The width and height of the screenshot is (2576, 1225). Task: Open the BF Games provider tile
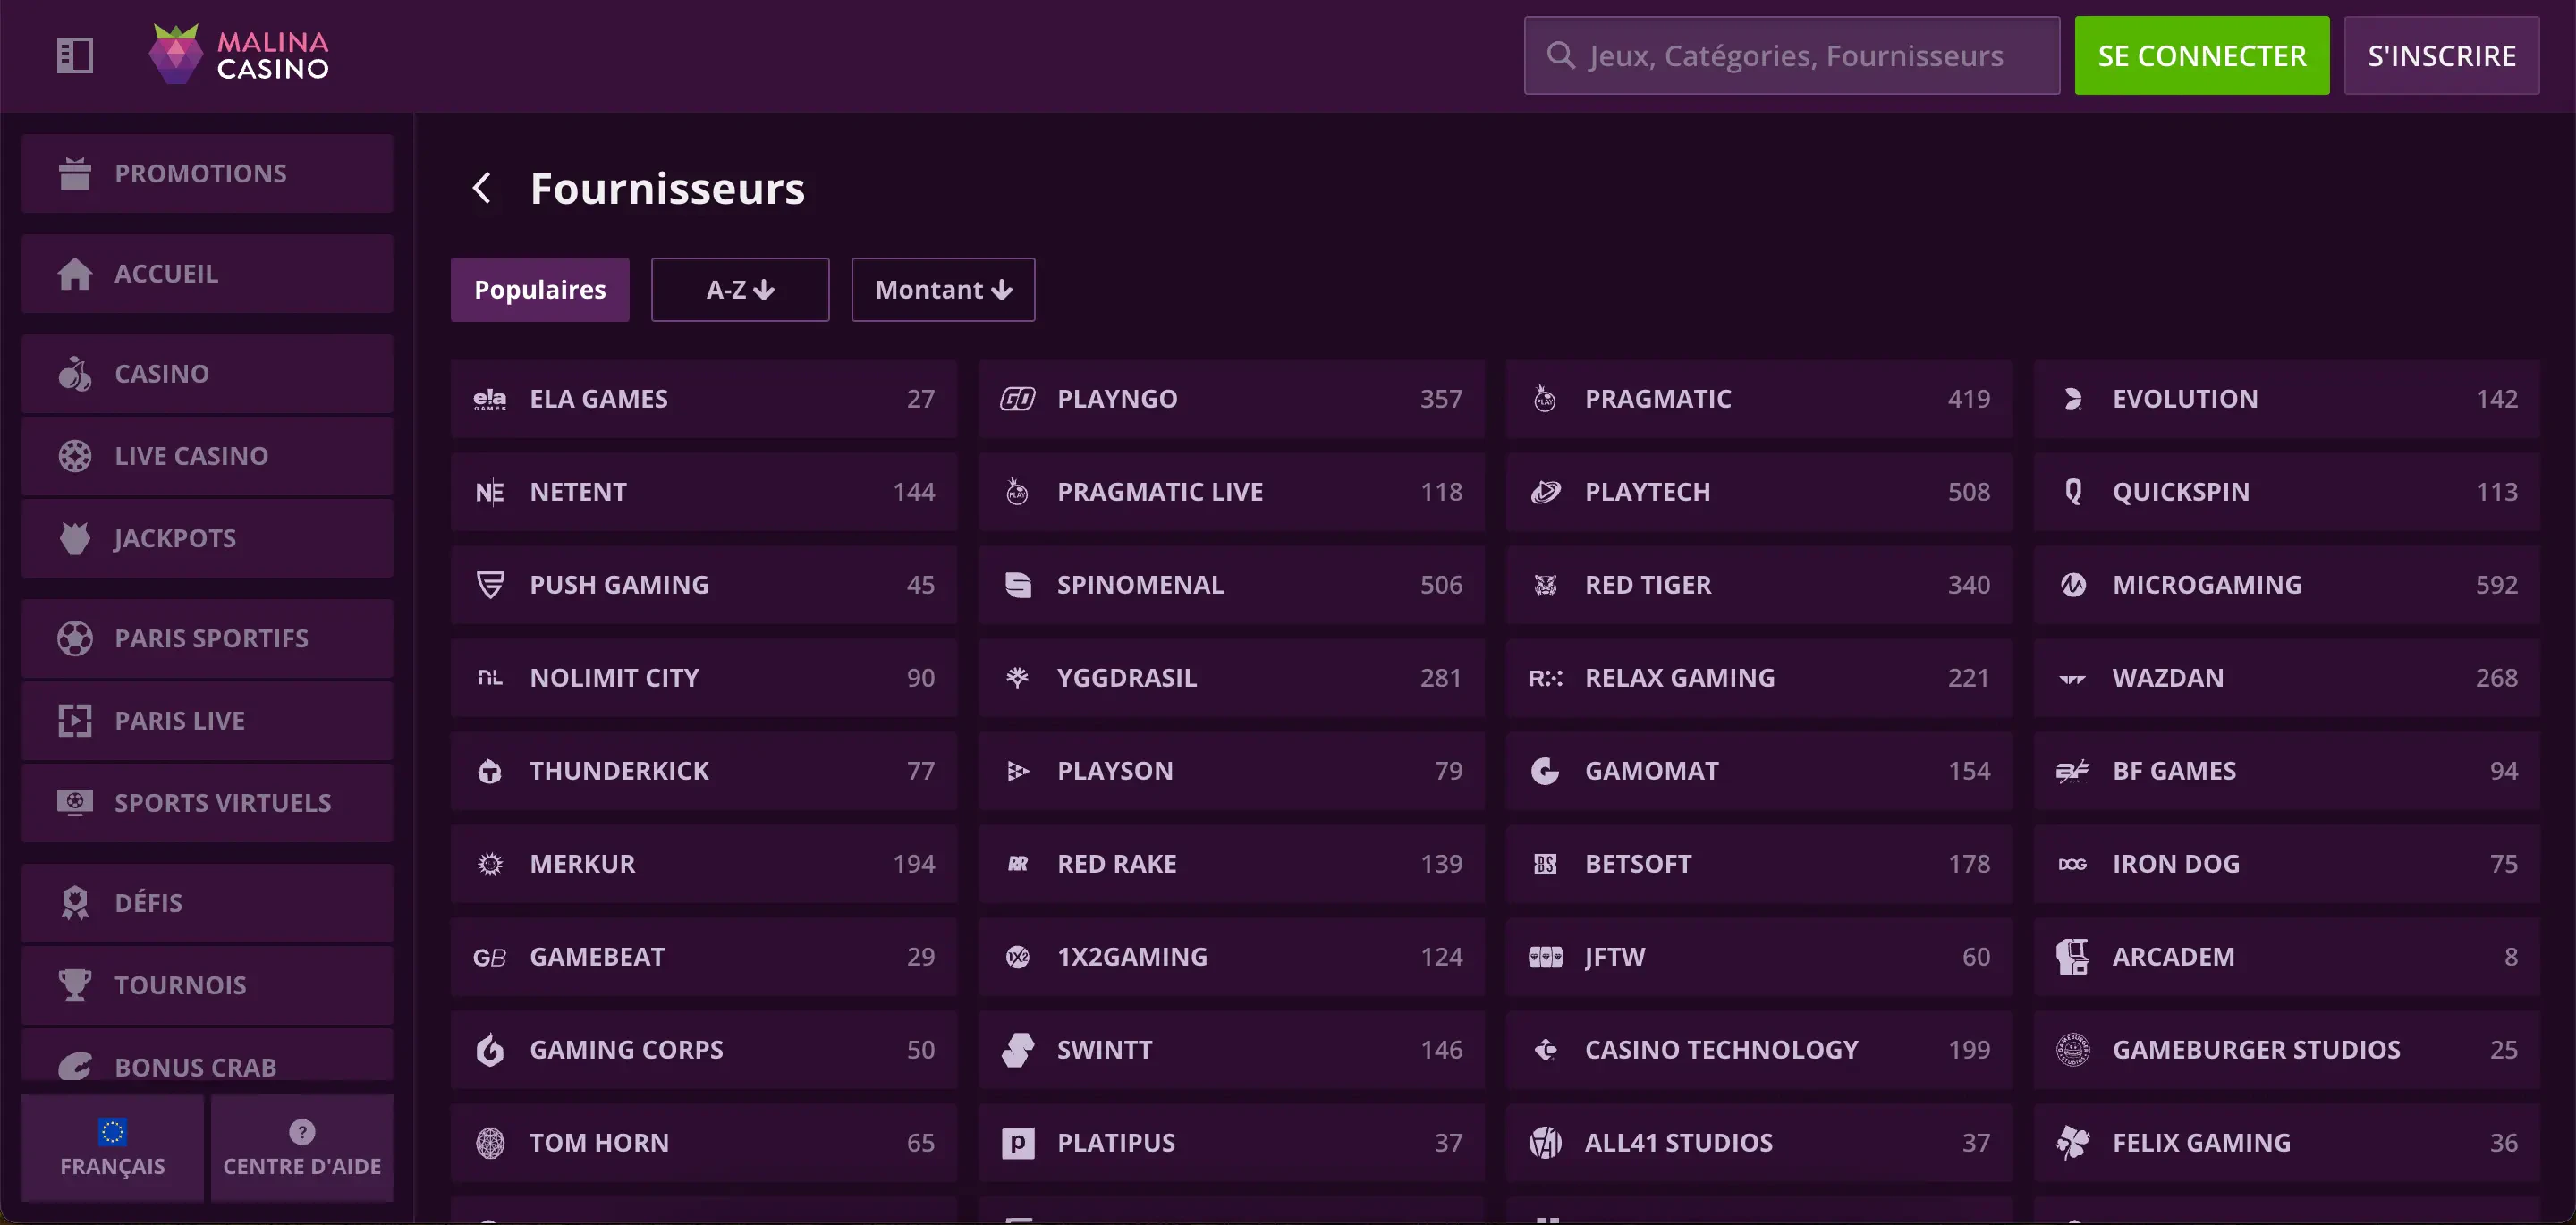click(x=2287, y=771)
